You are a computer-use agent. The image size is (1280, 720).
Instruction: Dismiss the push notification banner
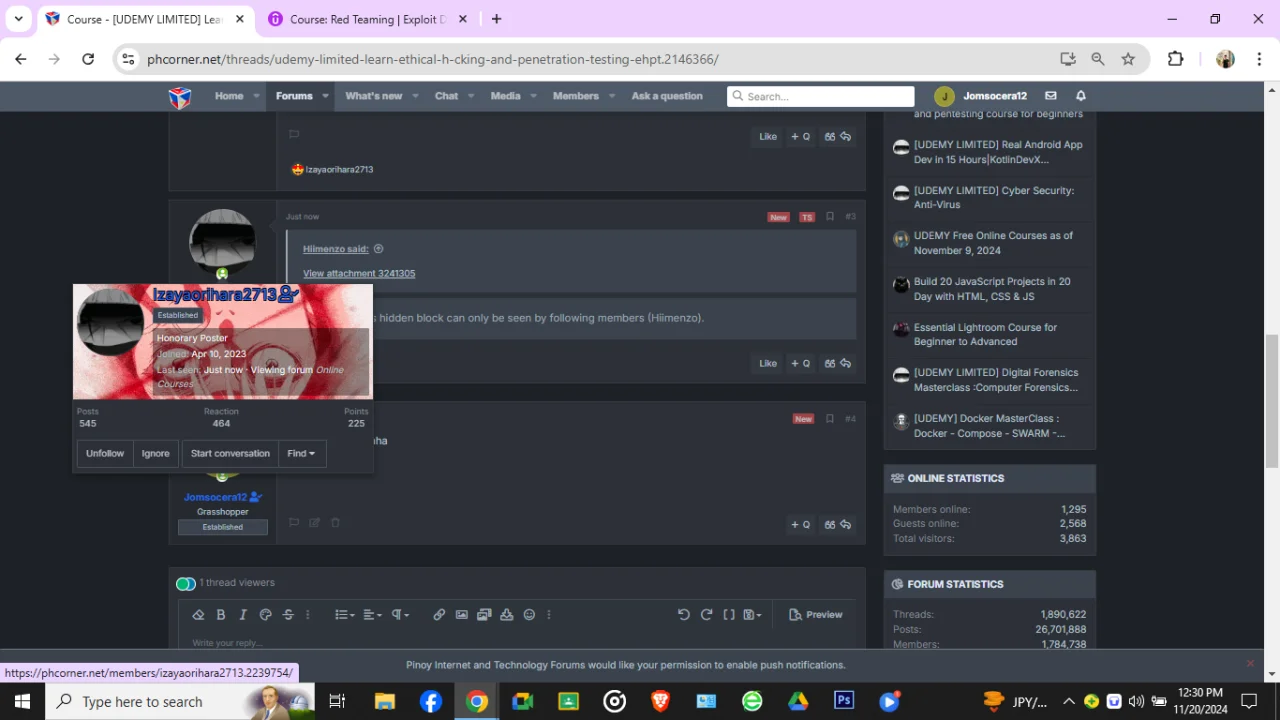pos(1249,664)
